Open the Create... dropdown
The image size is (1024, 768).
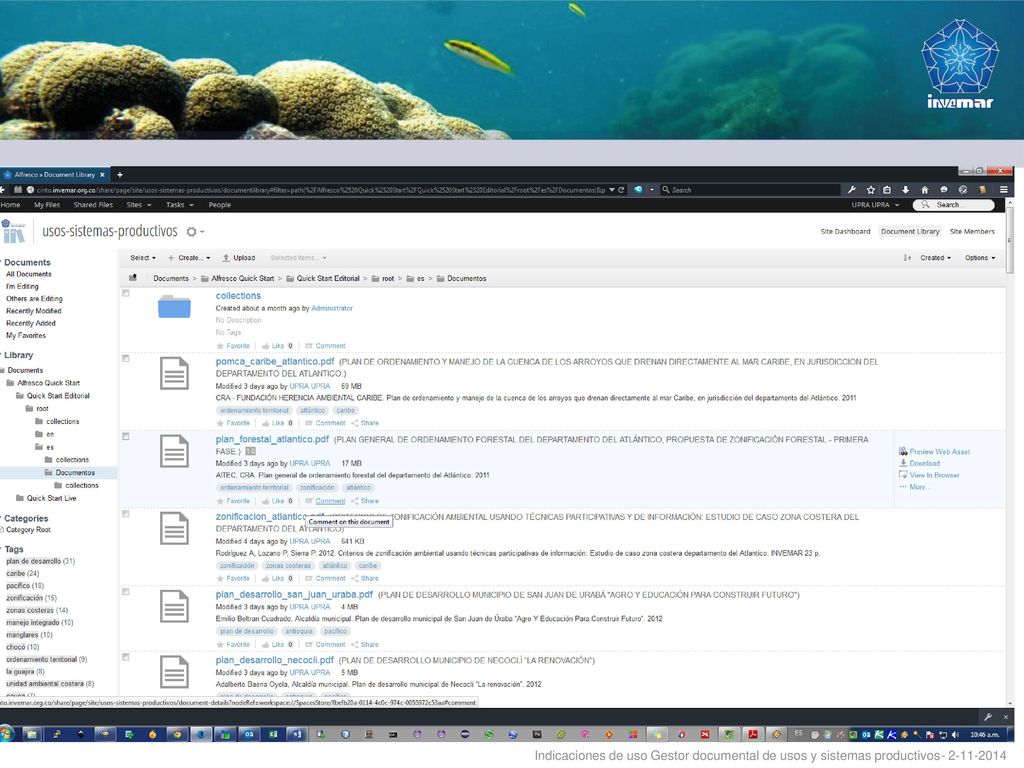coord(189,258)
